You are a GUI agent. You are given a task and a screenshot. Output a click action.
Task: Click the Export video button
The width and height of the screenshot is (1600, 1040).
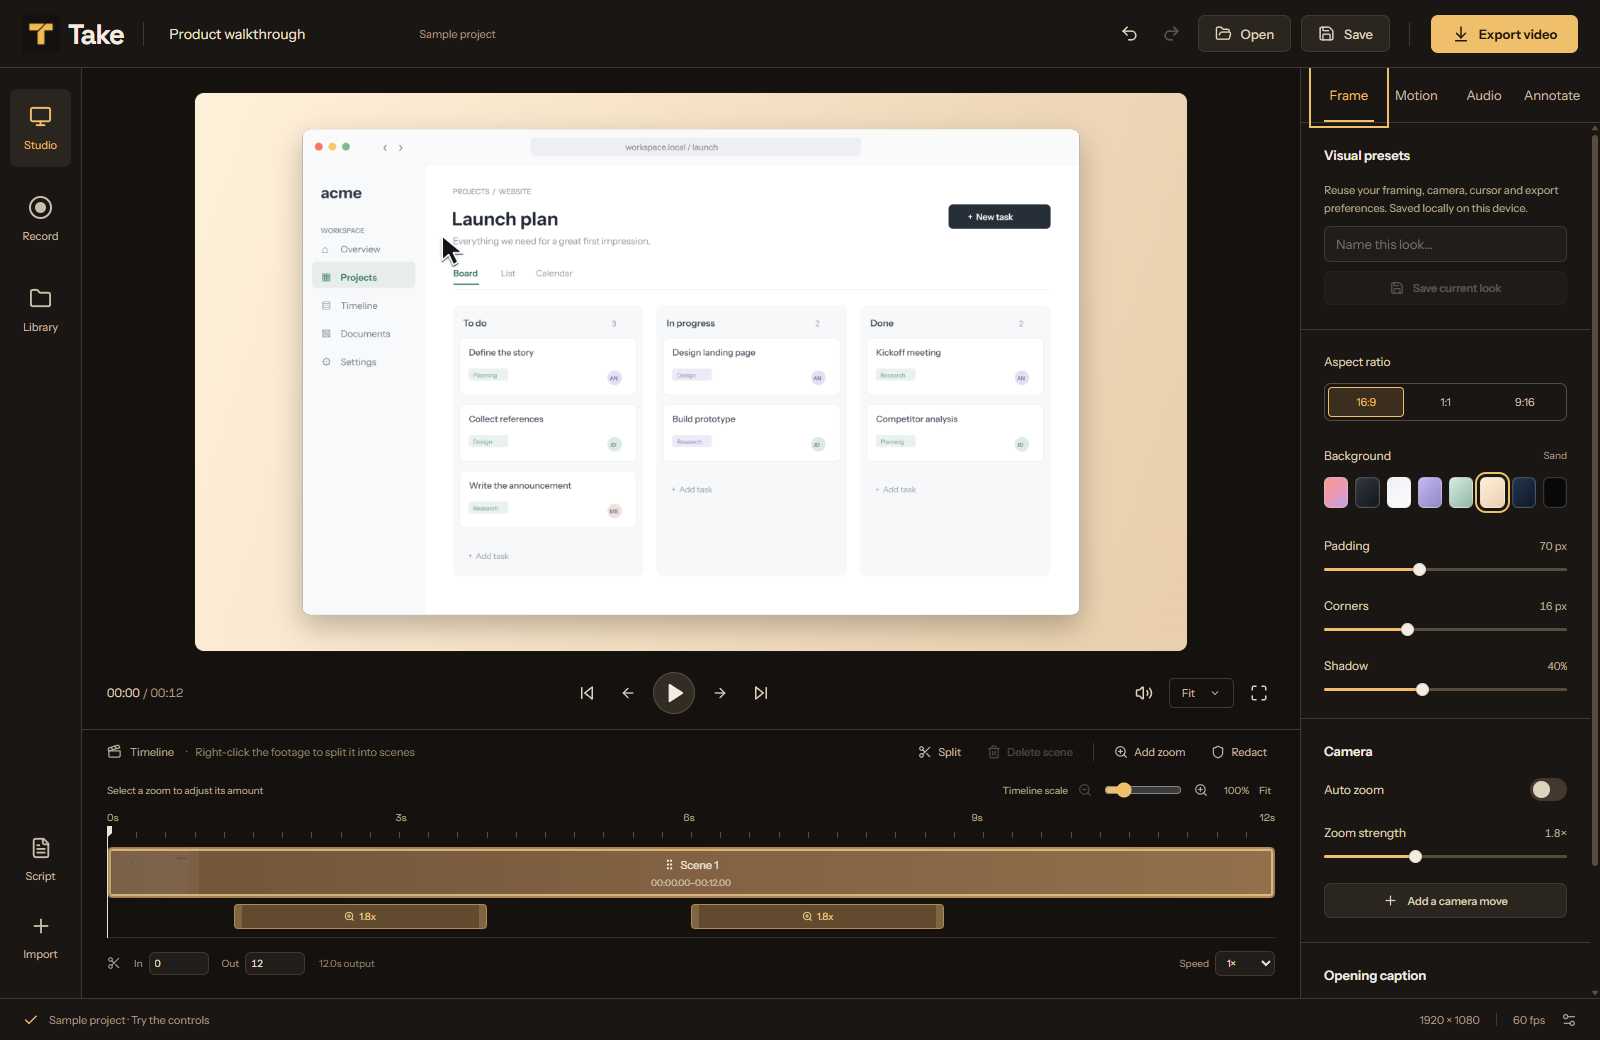tap(1504, 34)
